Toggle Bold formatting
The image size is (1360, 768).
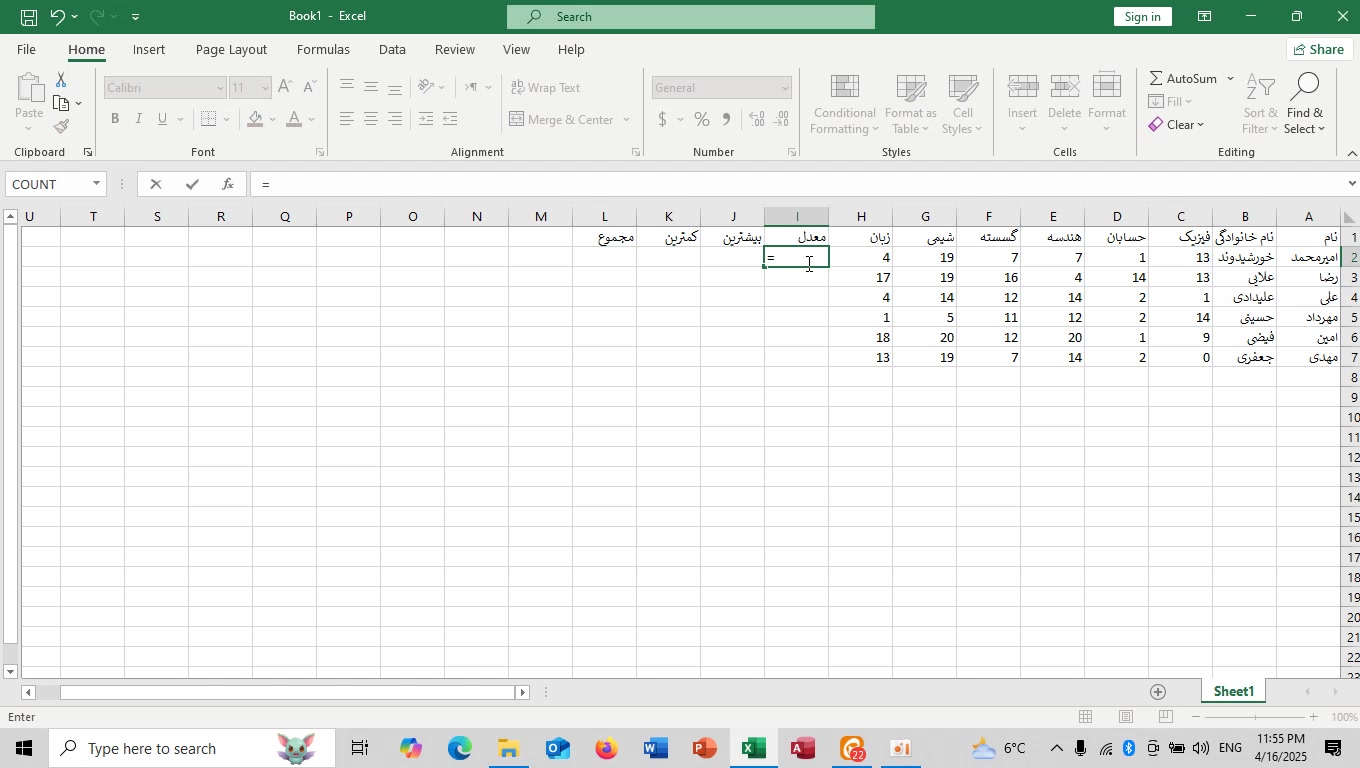[115, 120]
